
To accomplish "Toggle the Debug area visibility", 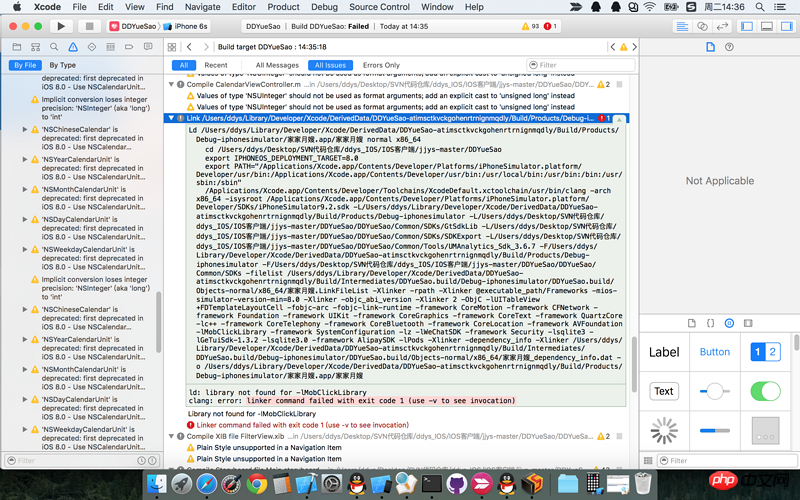I will 767,26.
